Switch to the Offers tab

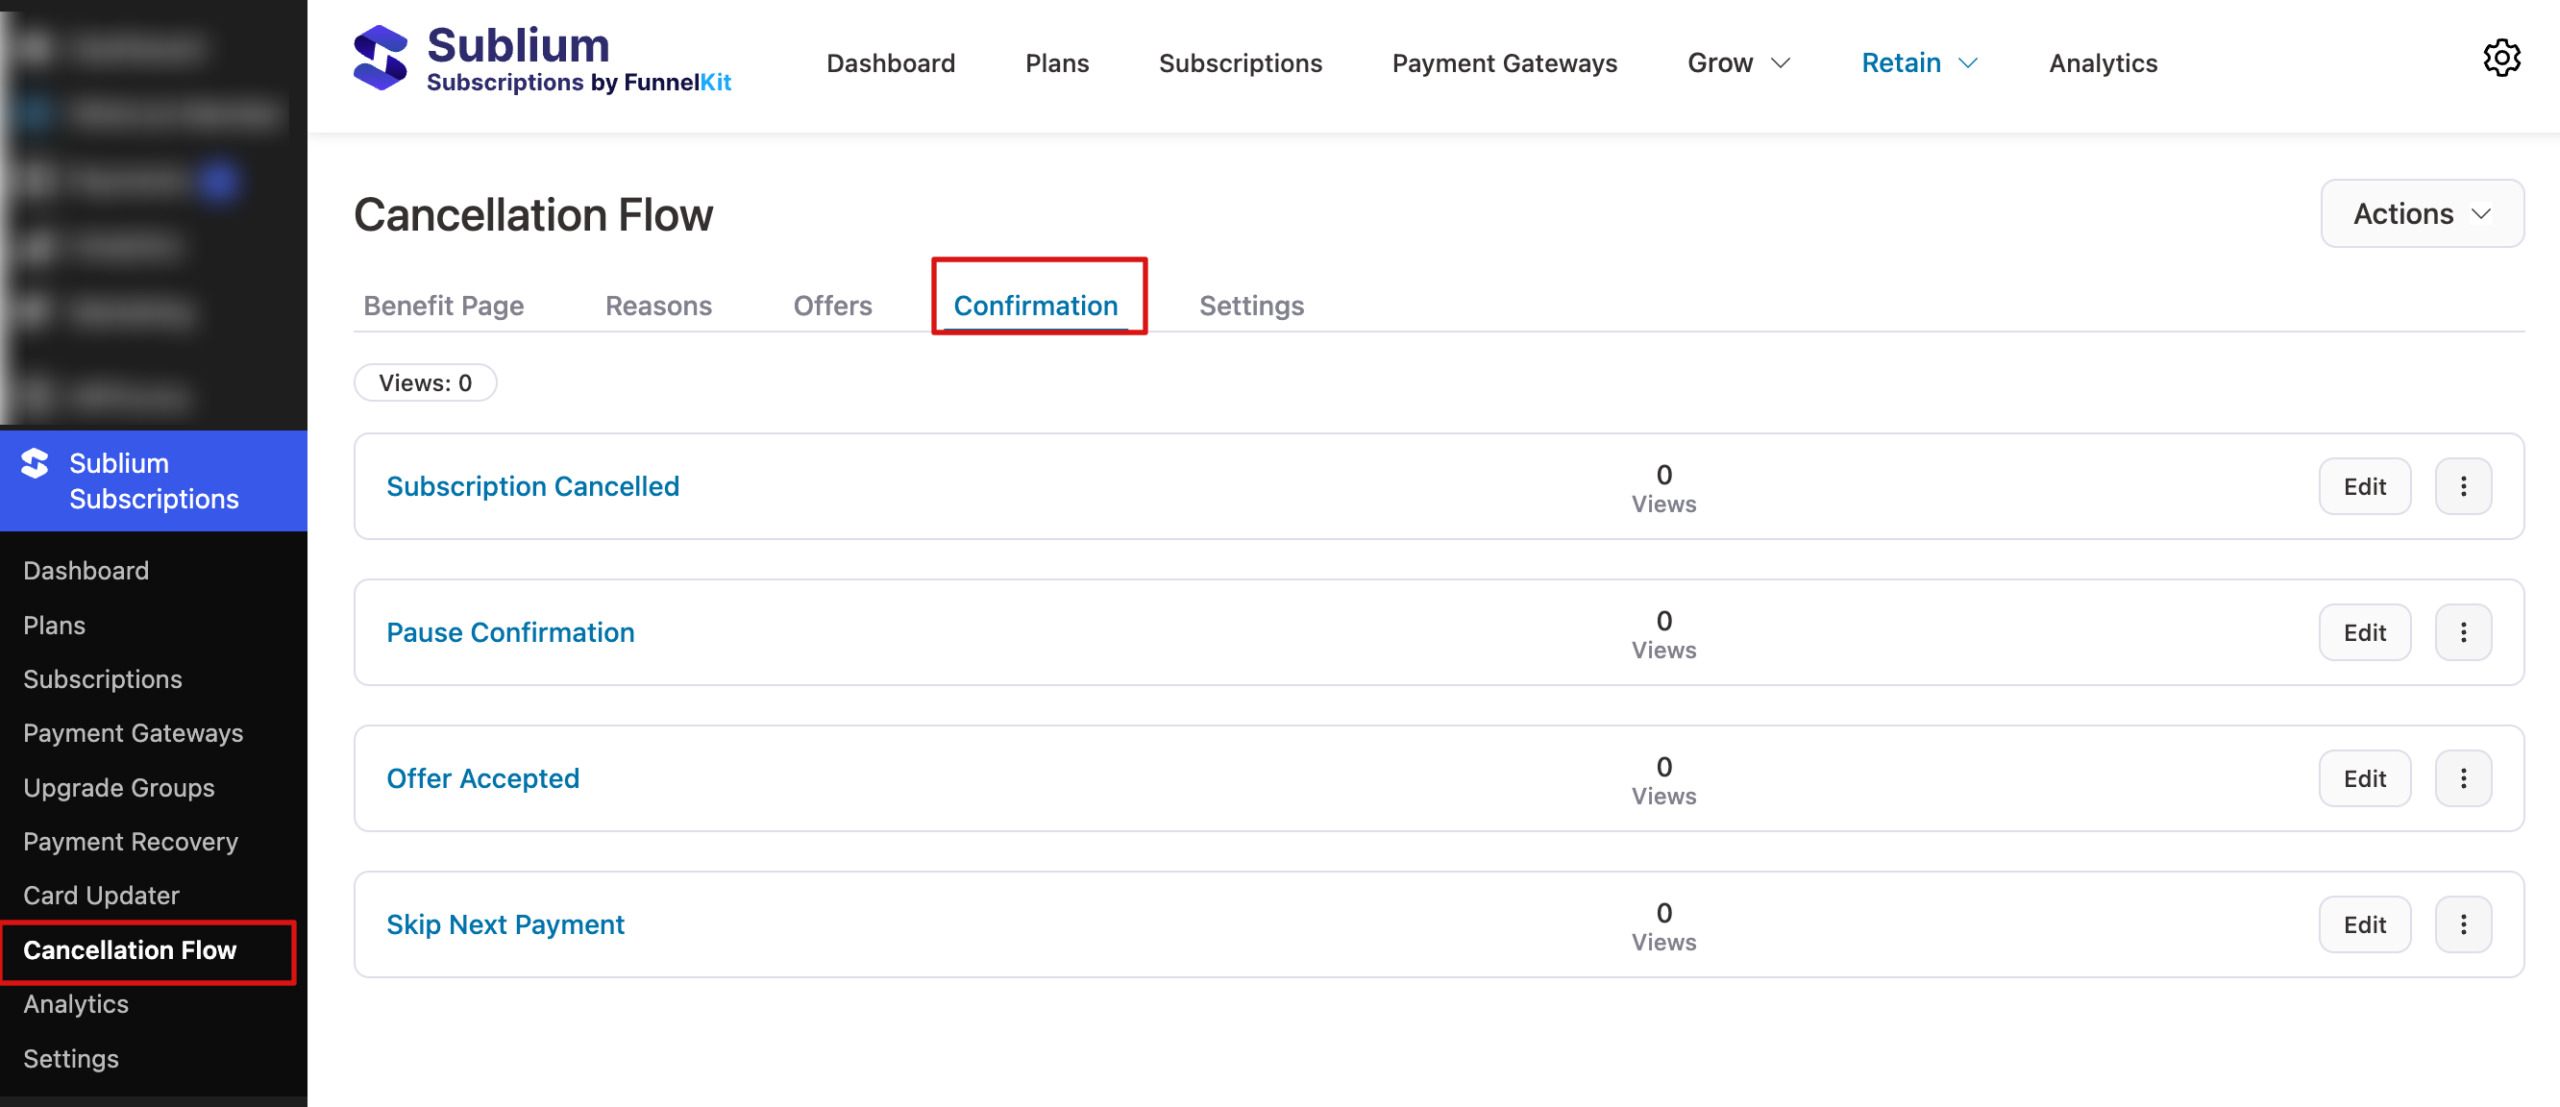tap(832, 305)
